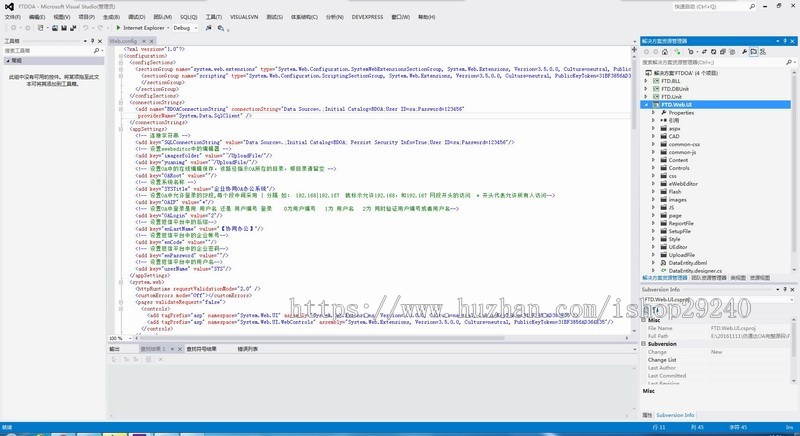This screenshot has height=436, width=800.
Task: Open the VISUALSVN menu
Action: 244,17
